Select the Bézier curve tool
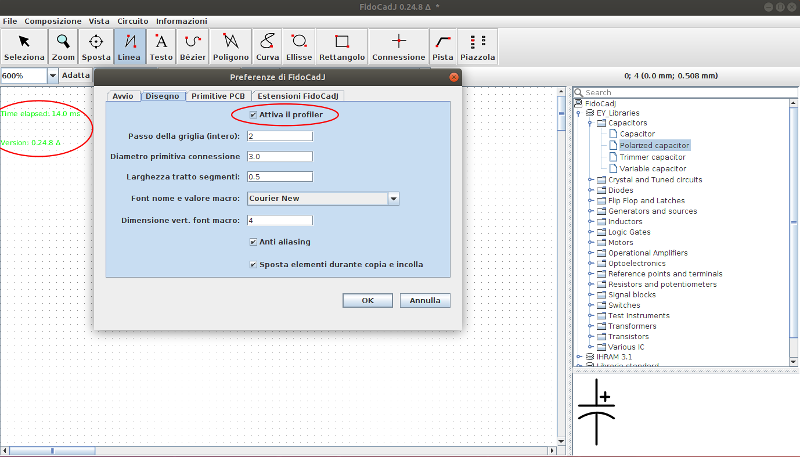 click(x=192, y=46)
